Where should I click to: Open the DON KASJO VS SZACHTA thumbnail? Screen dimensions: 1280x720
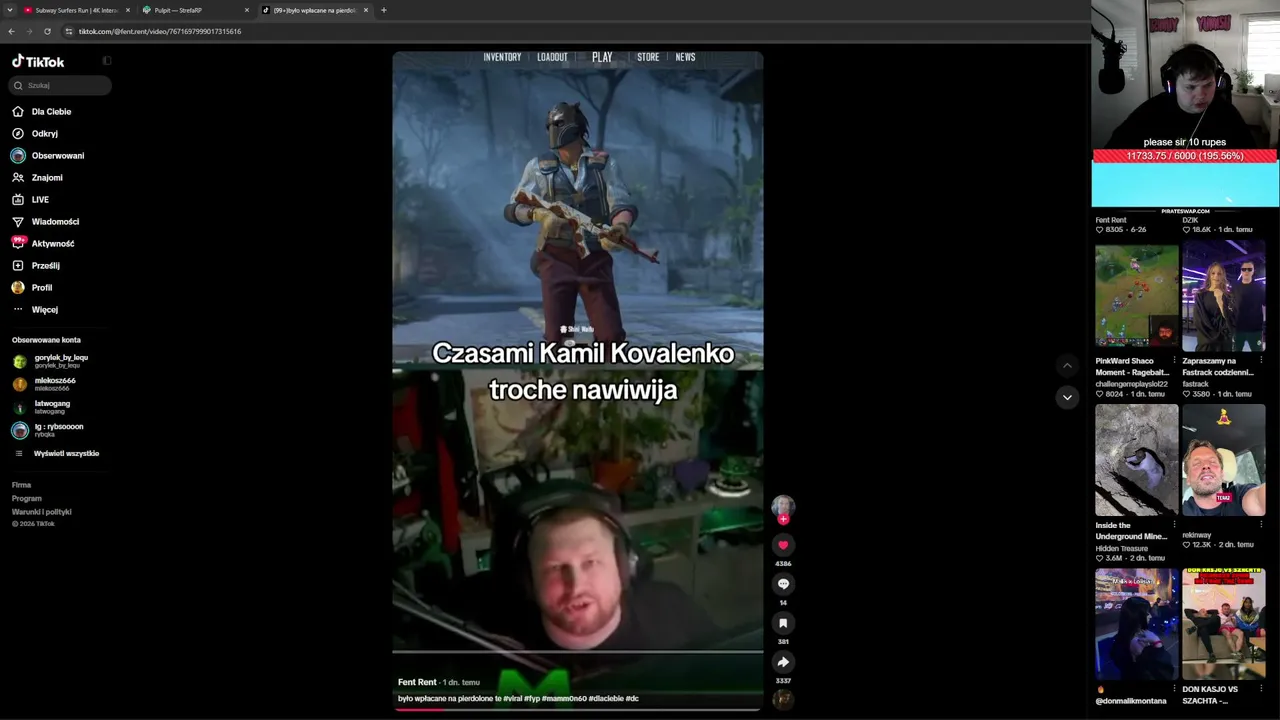(x=1224, y=625)
